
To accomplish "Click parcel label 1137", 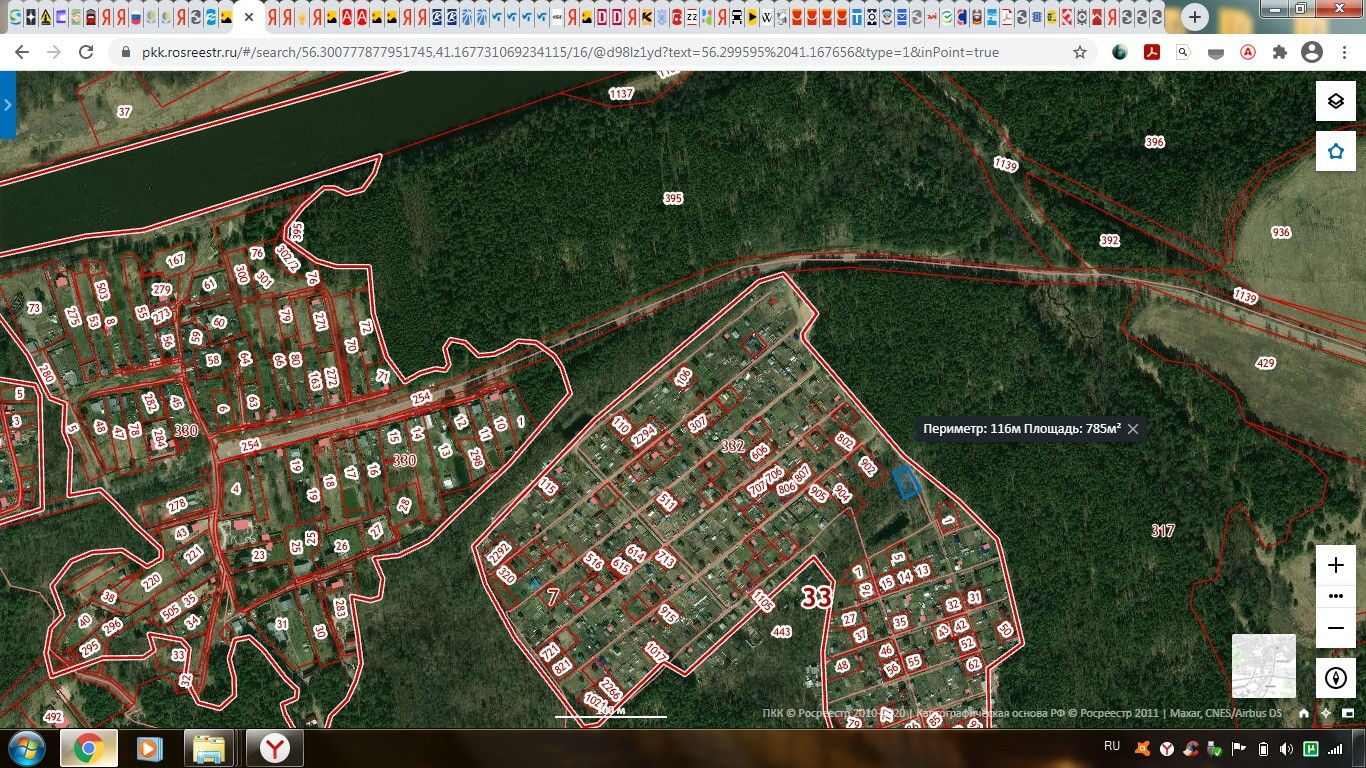I will click(x=621, y=93).
